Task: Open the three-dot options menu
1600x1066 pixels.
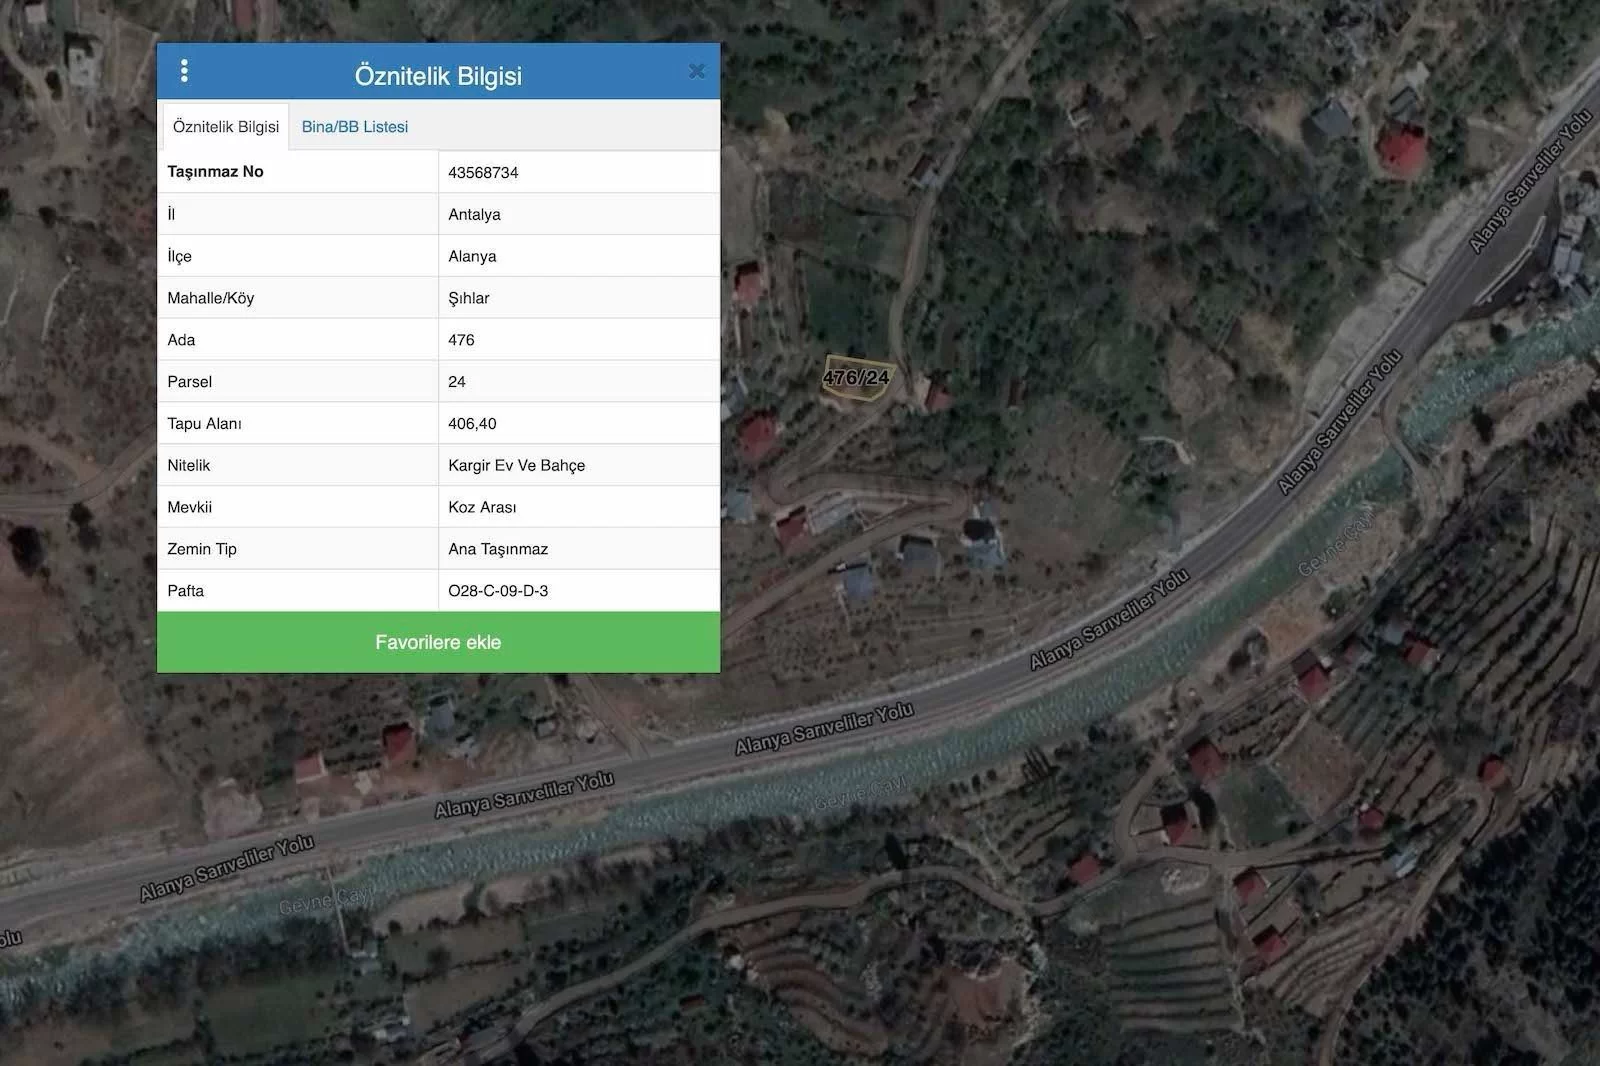Action: [184, 71]
